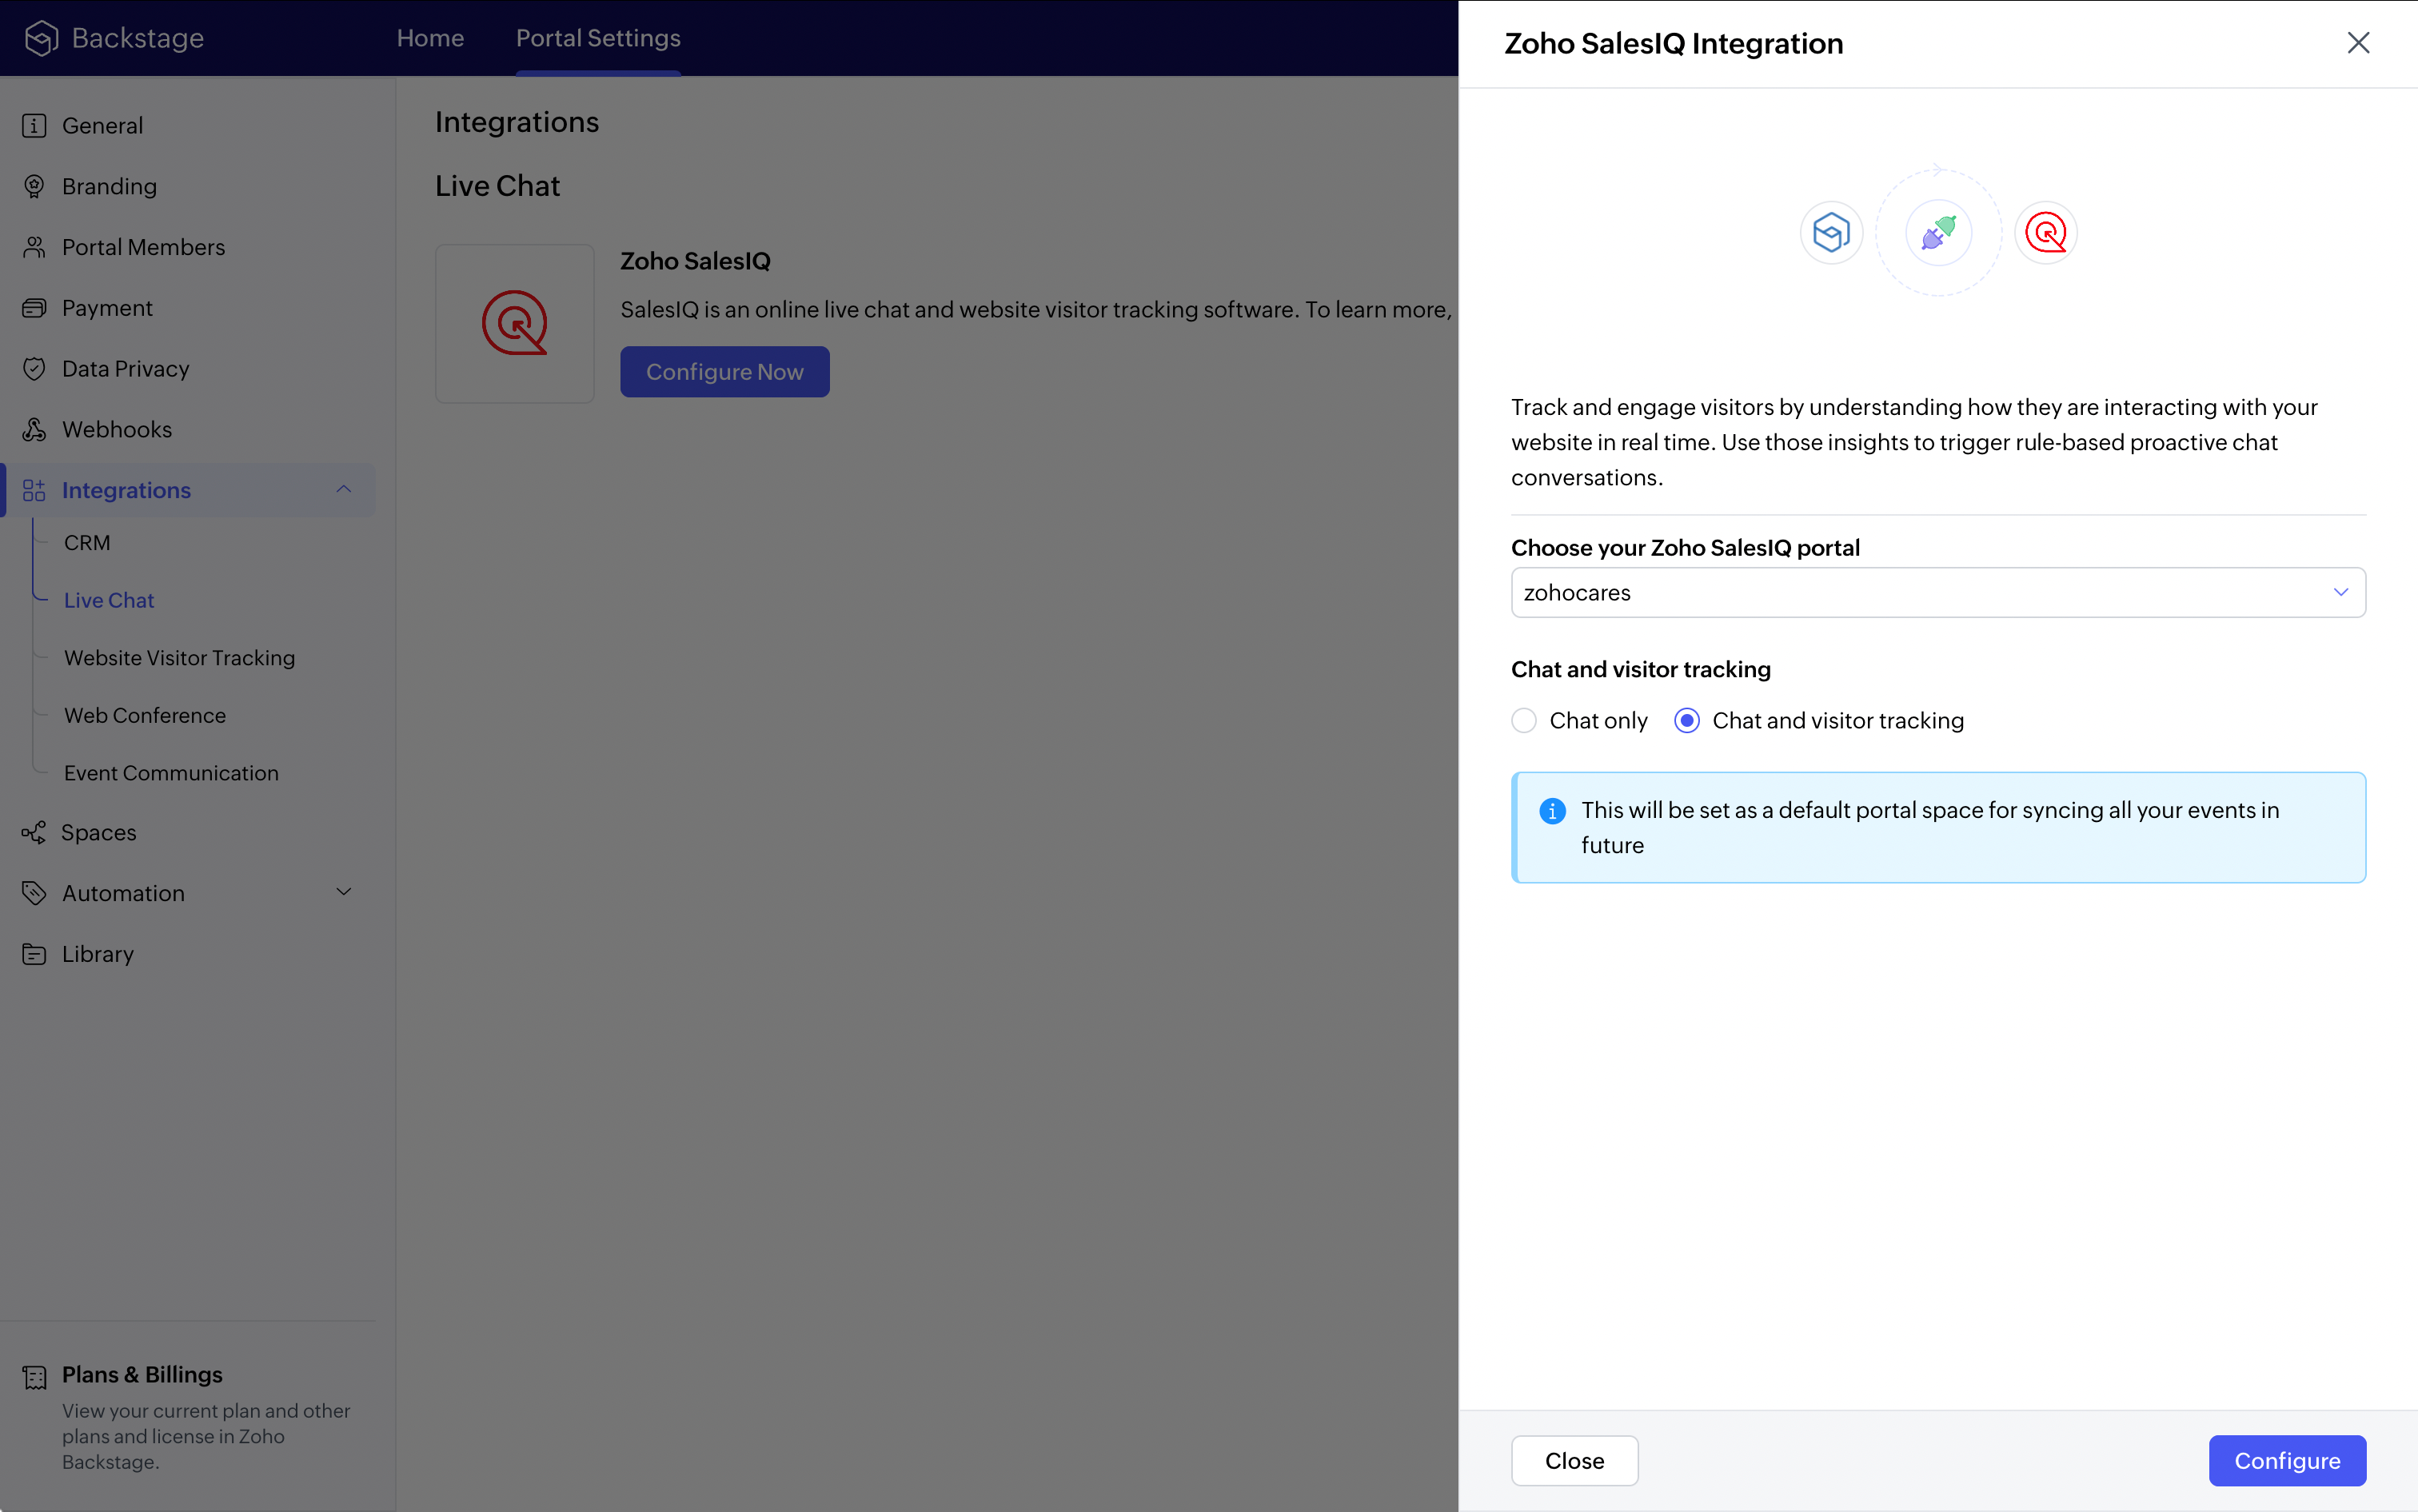Open the Home tab
The image size is (2418, 1512).
pyautogui.click(x=430, y=38)
